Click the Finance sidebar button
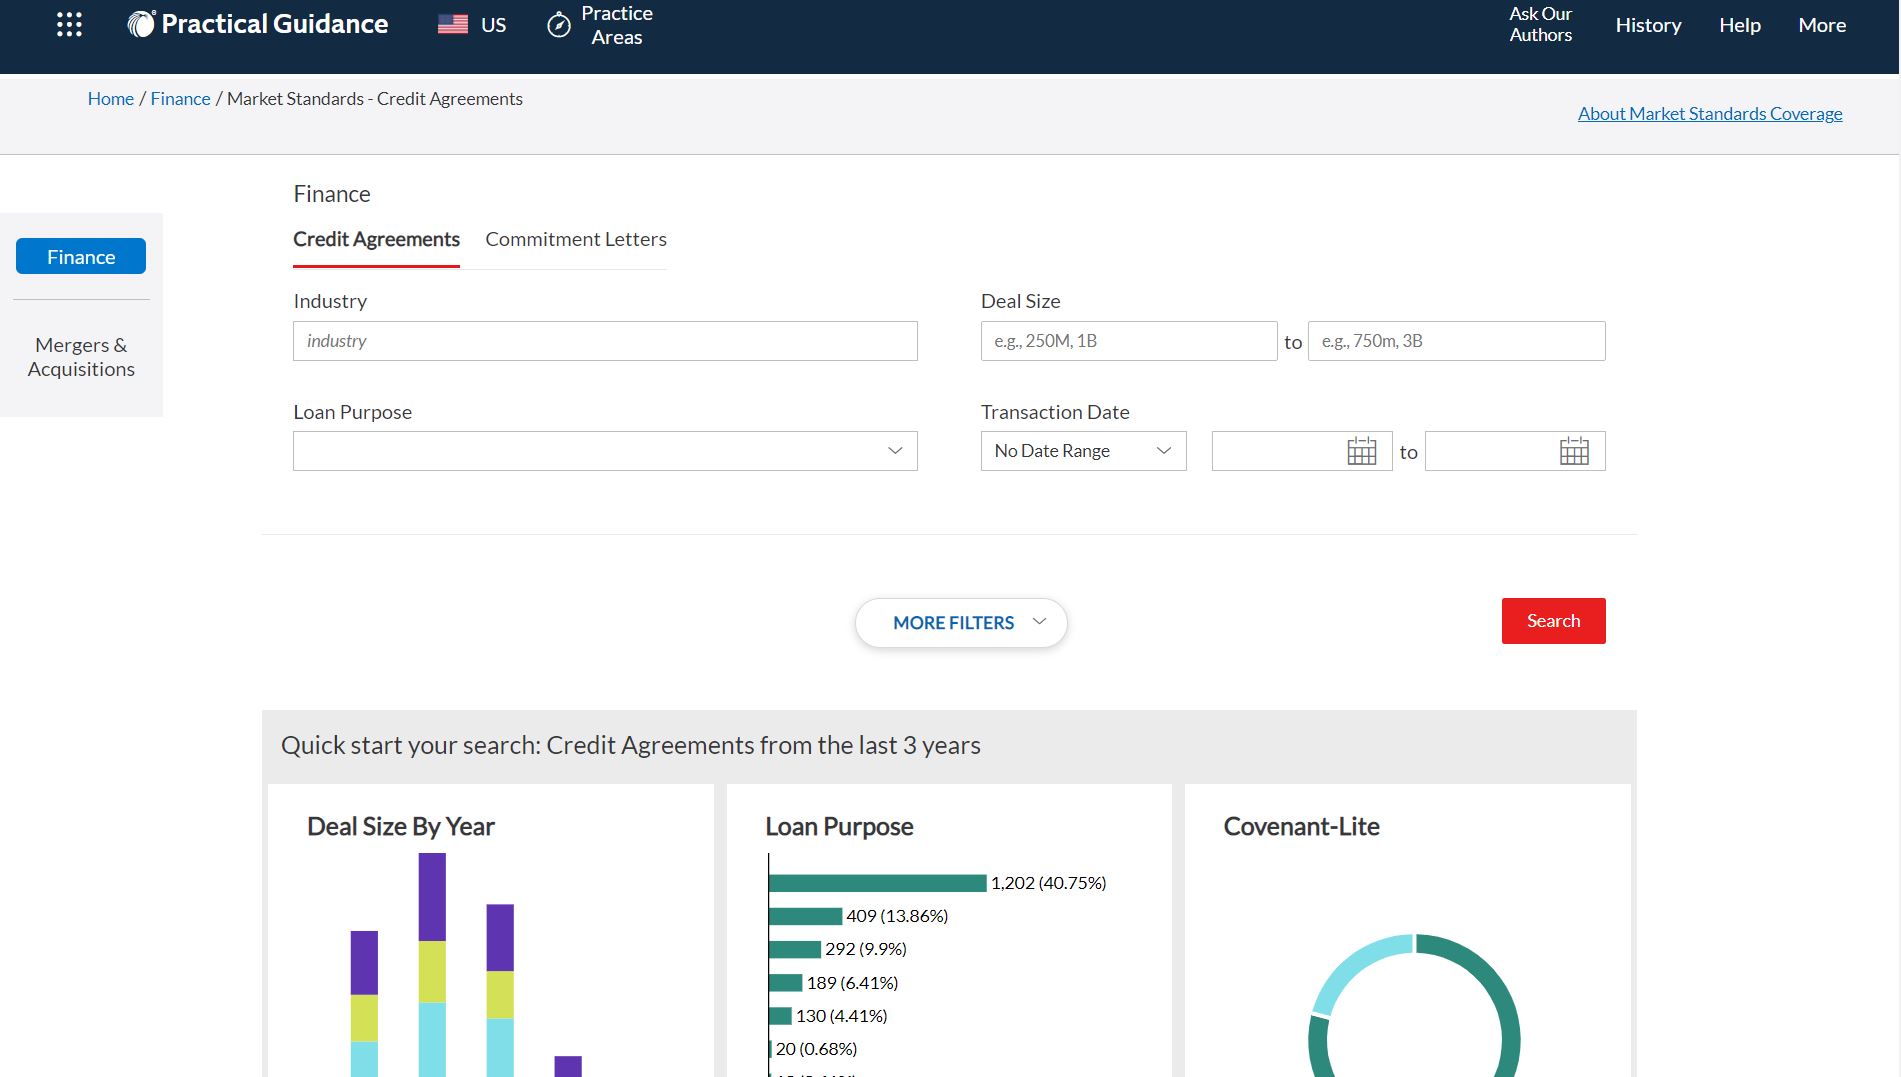 pyautogui.click(x=81, y=257)
